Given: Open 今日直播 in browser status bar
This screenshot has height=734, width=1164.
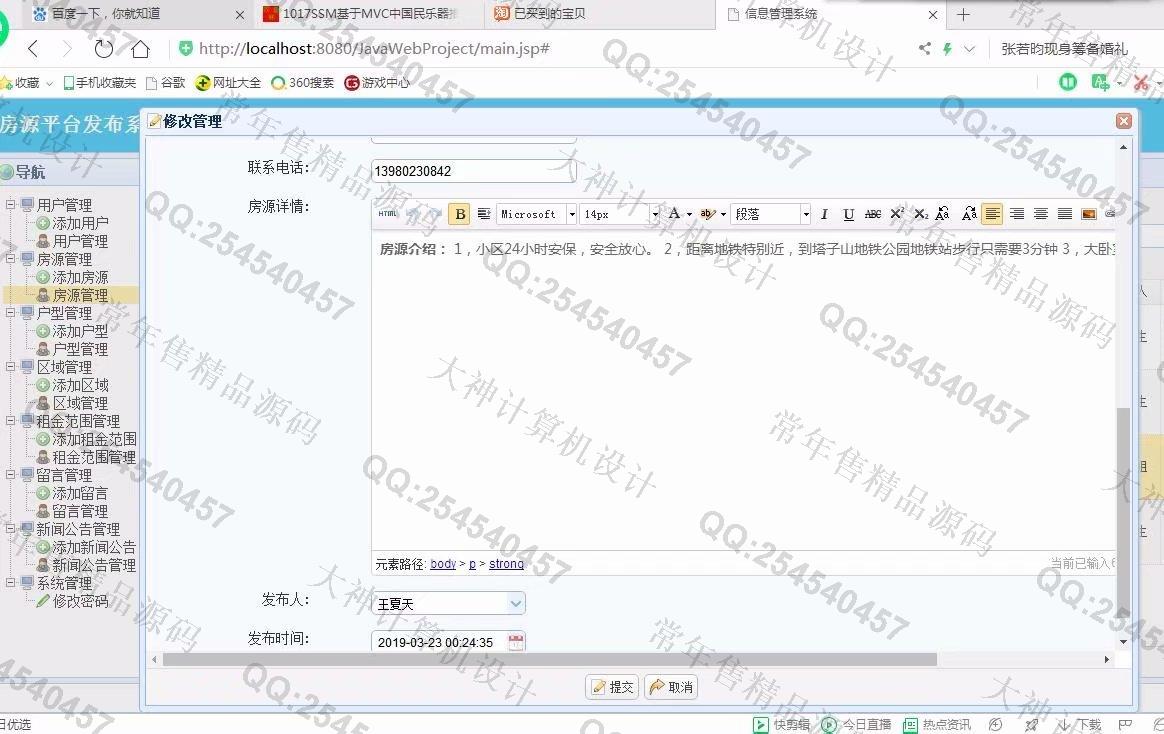Looking at the screenshot, I should click(857, 725).
